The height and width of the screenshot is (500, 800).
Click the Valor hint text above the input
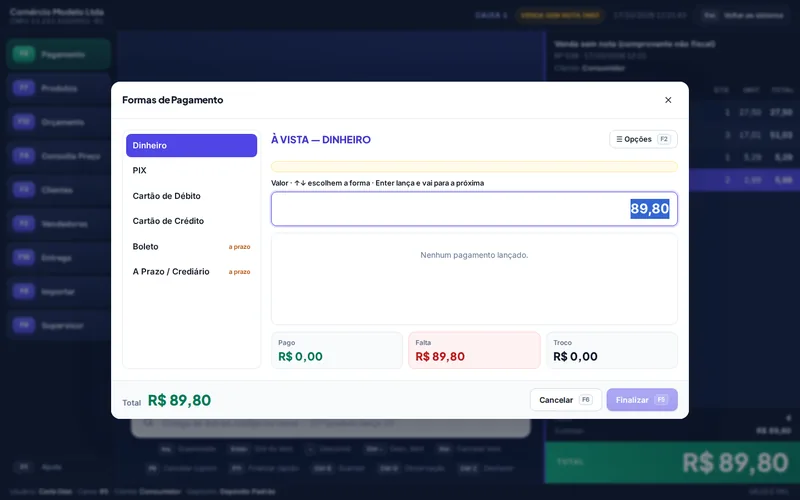[x=378, y=183]
